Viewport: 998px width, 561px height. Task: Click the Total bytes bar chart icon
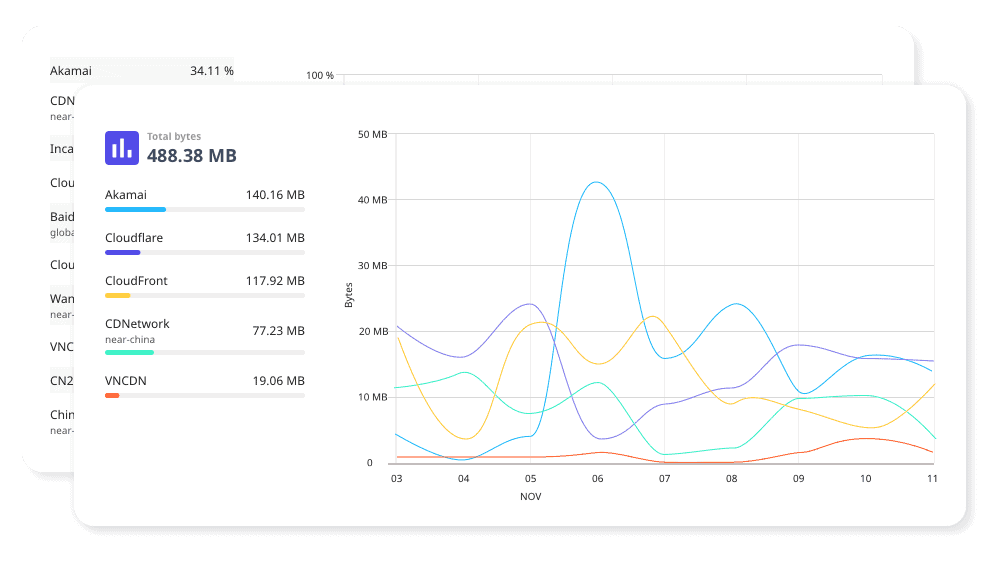coord(122,148)
